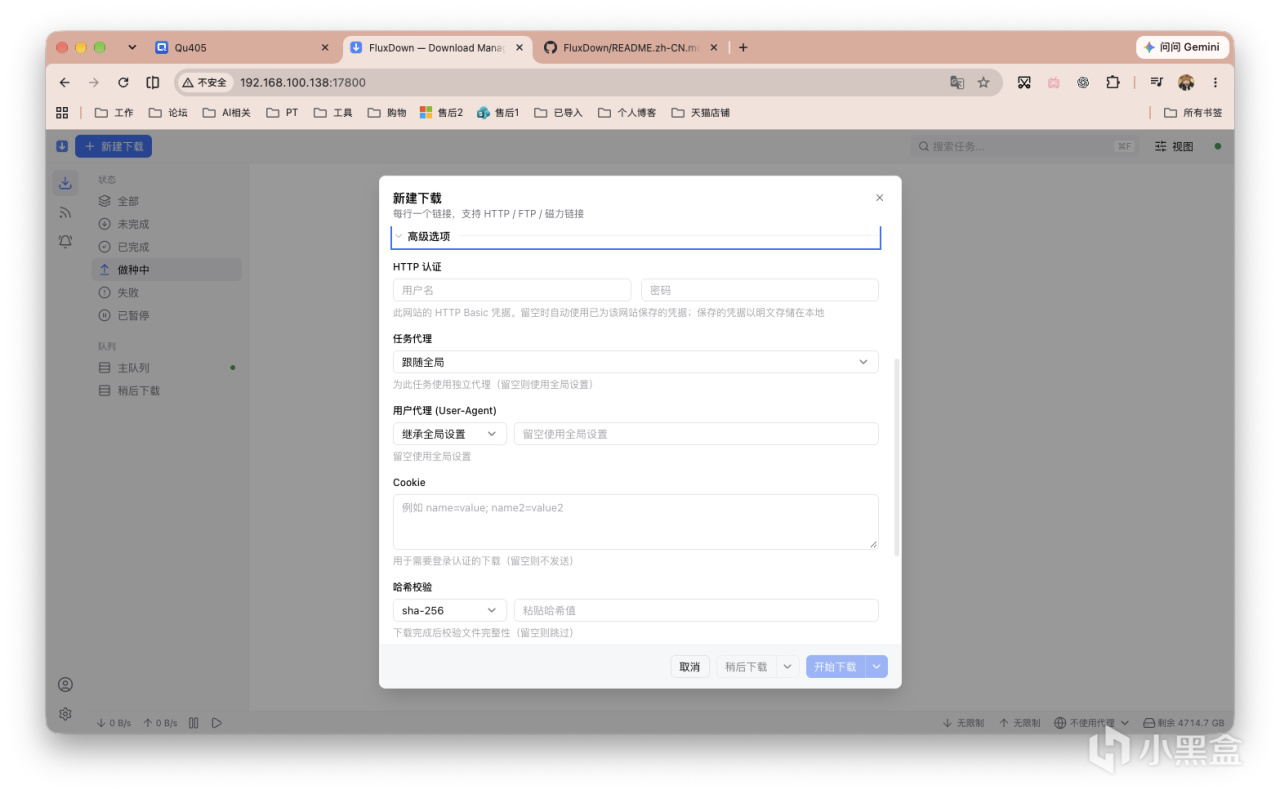Switch to the FluxDown/README.zh-CN.md tab
This screenshot has height=794, width=1280.
pos(630,47)
